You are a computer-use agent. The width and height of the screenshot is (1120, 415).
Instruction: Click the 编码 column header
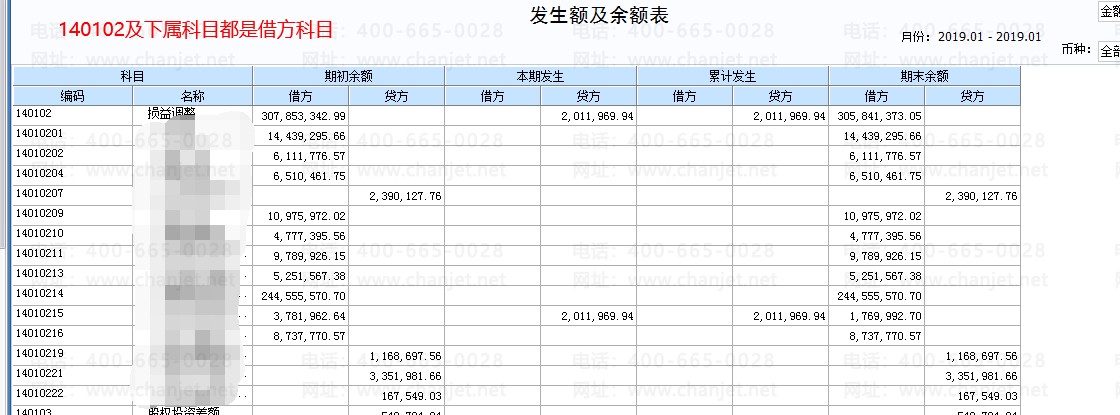(x=73, y=96)
